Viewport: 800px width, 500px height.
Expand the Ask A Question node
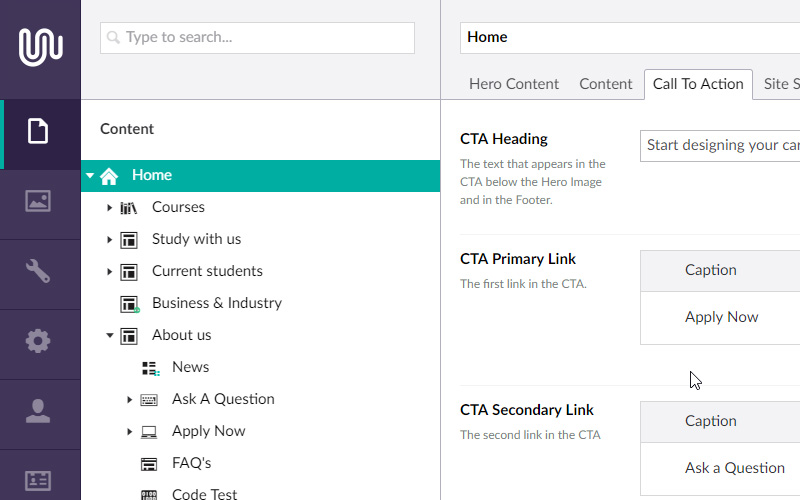[129, 400]
